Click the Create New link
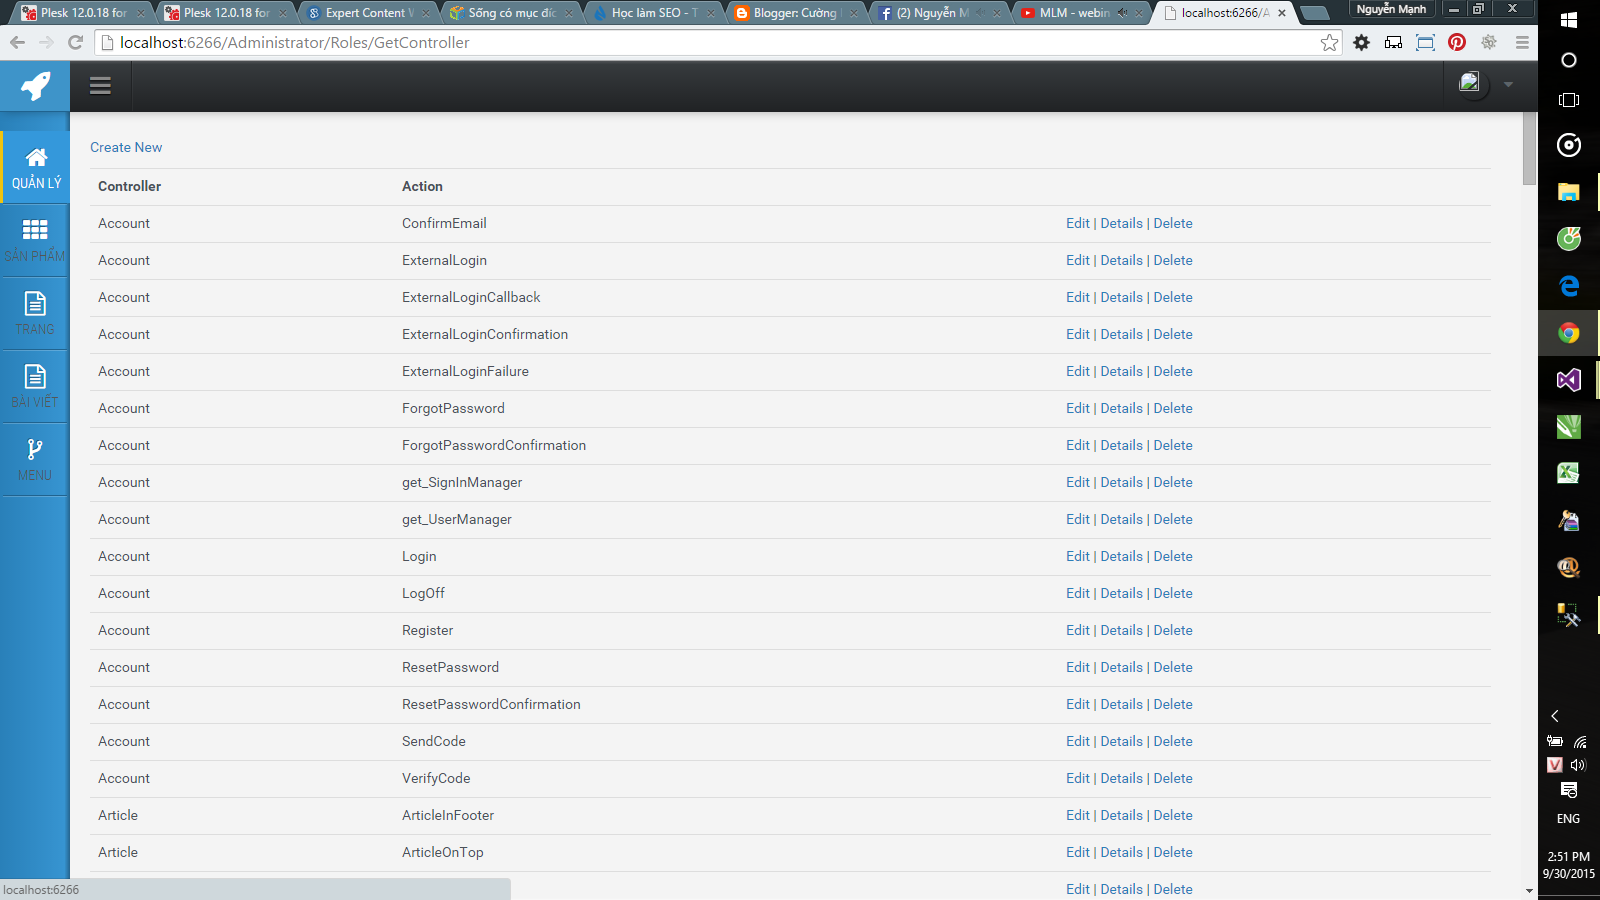 tap(125, 147)
